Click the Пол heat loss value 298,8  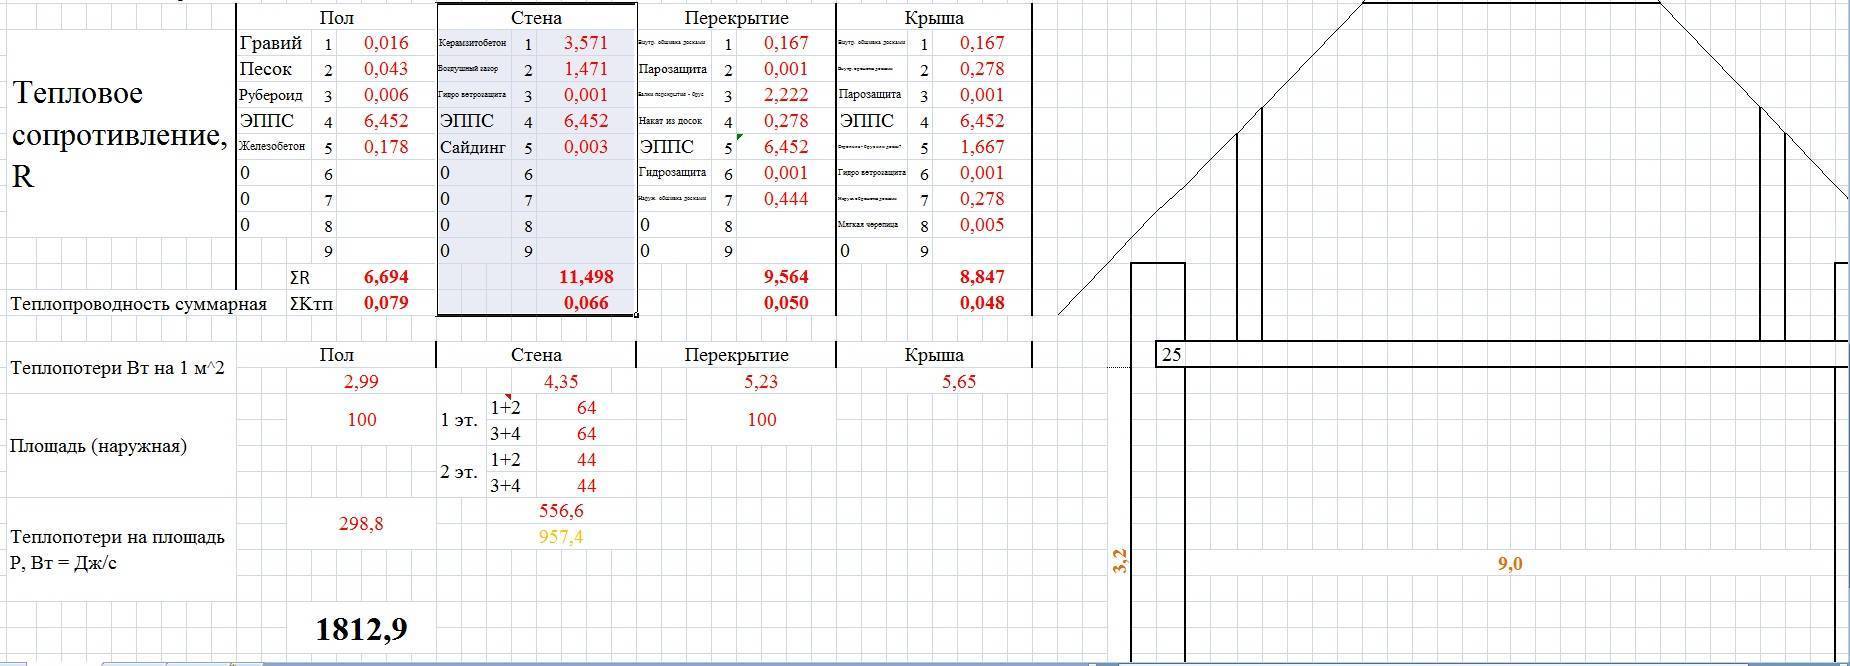coord(361,524)
